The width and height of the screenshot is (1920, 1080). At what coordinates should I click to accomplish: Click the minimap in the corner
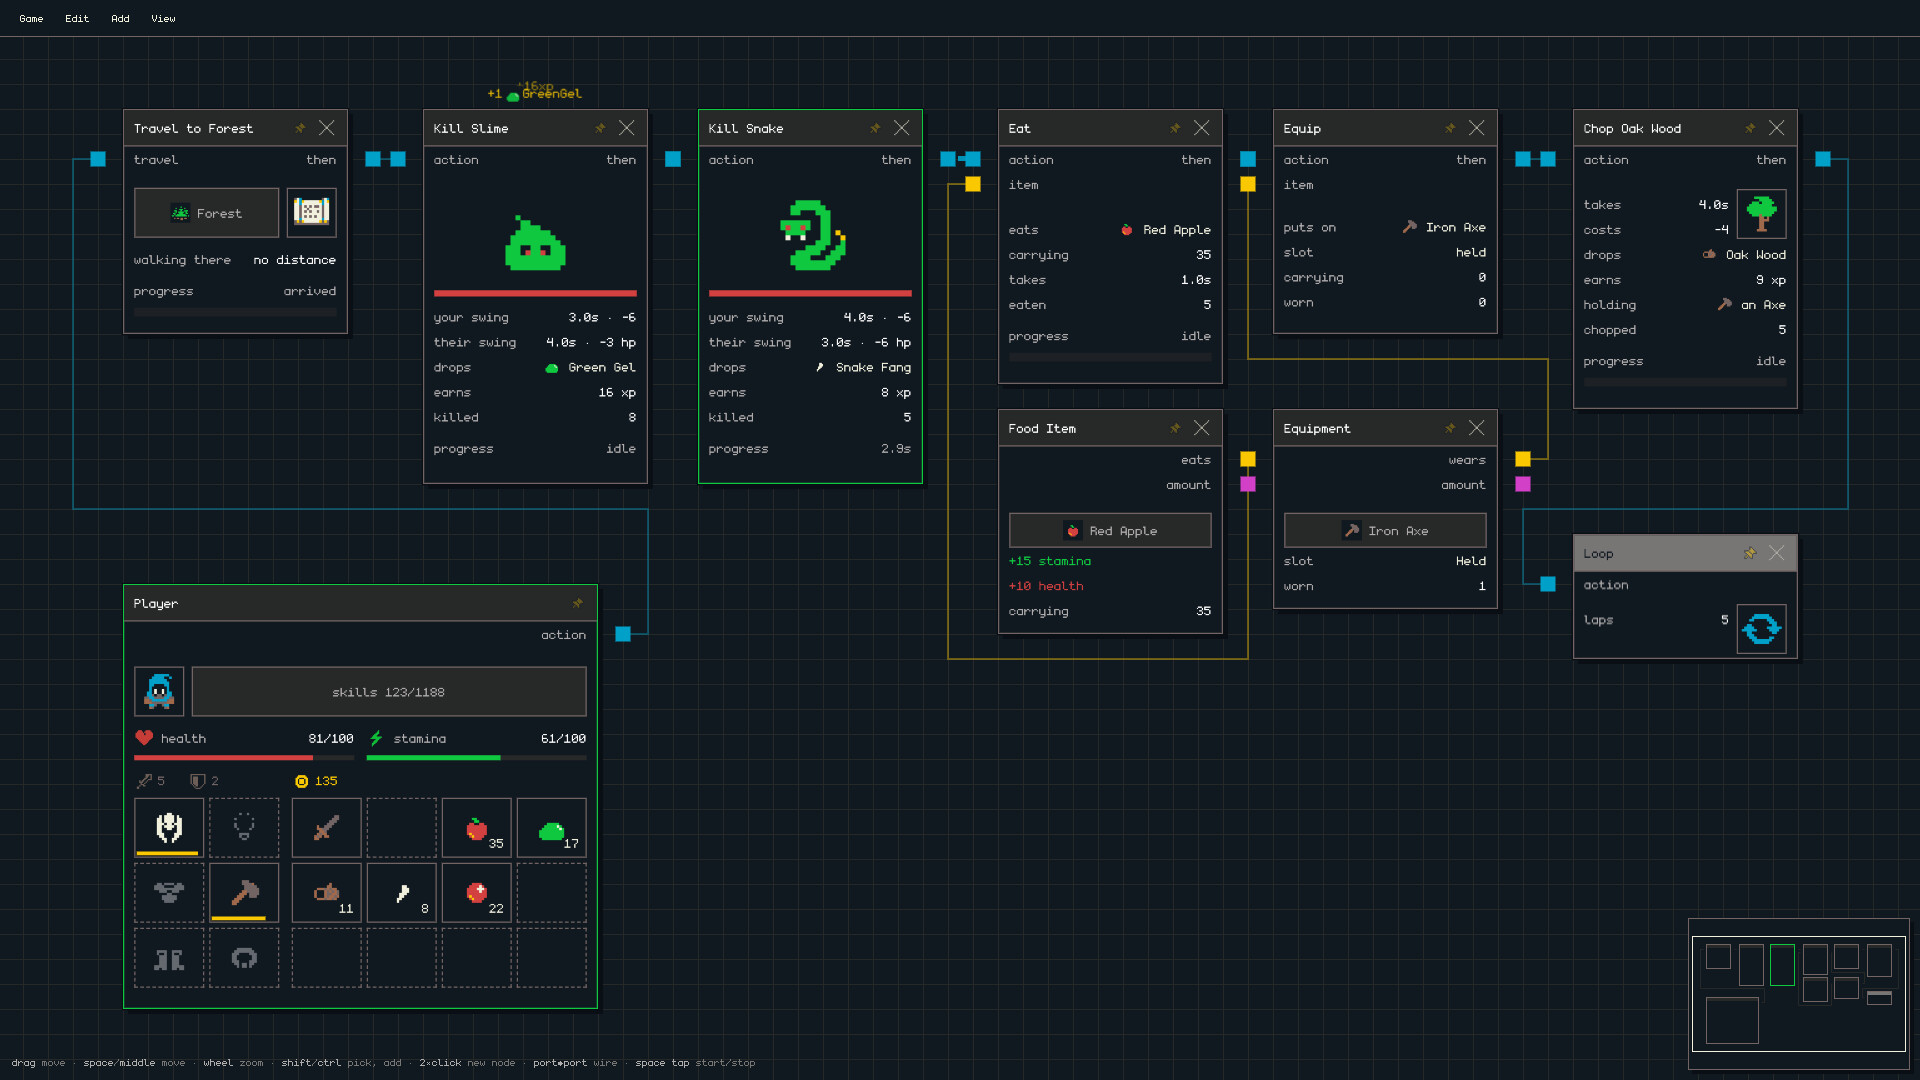click(1798, 994)
